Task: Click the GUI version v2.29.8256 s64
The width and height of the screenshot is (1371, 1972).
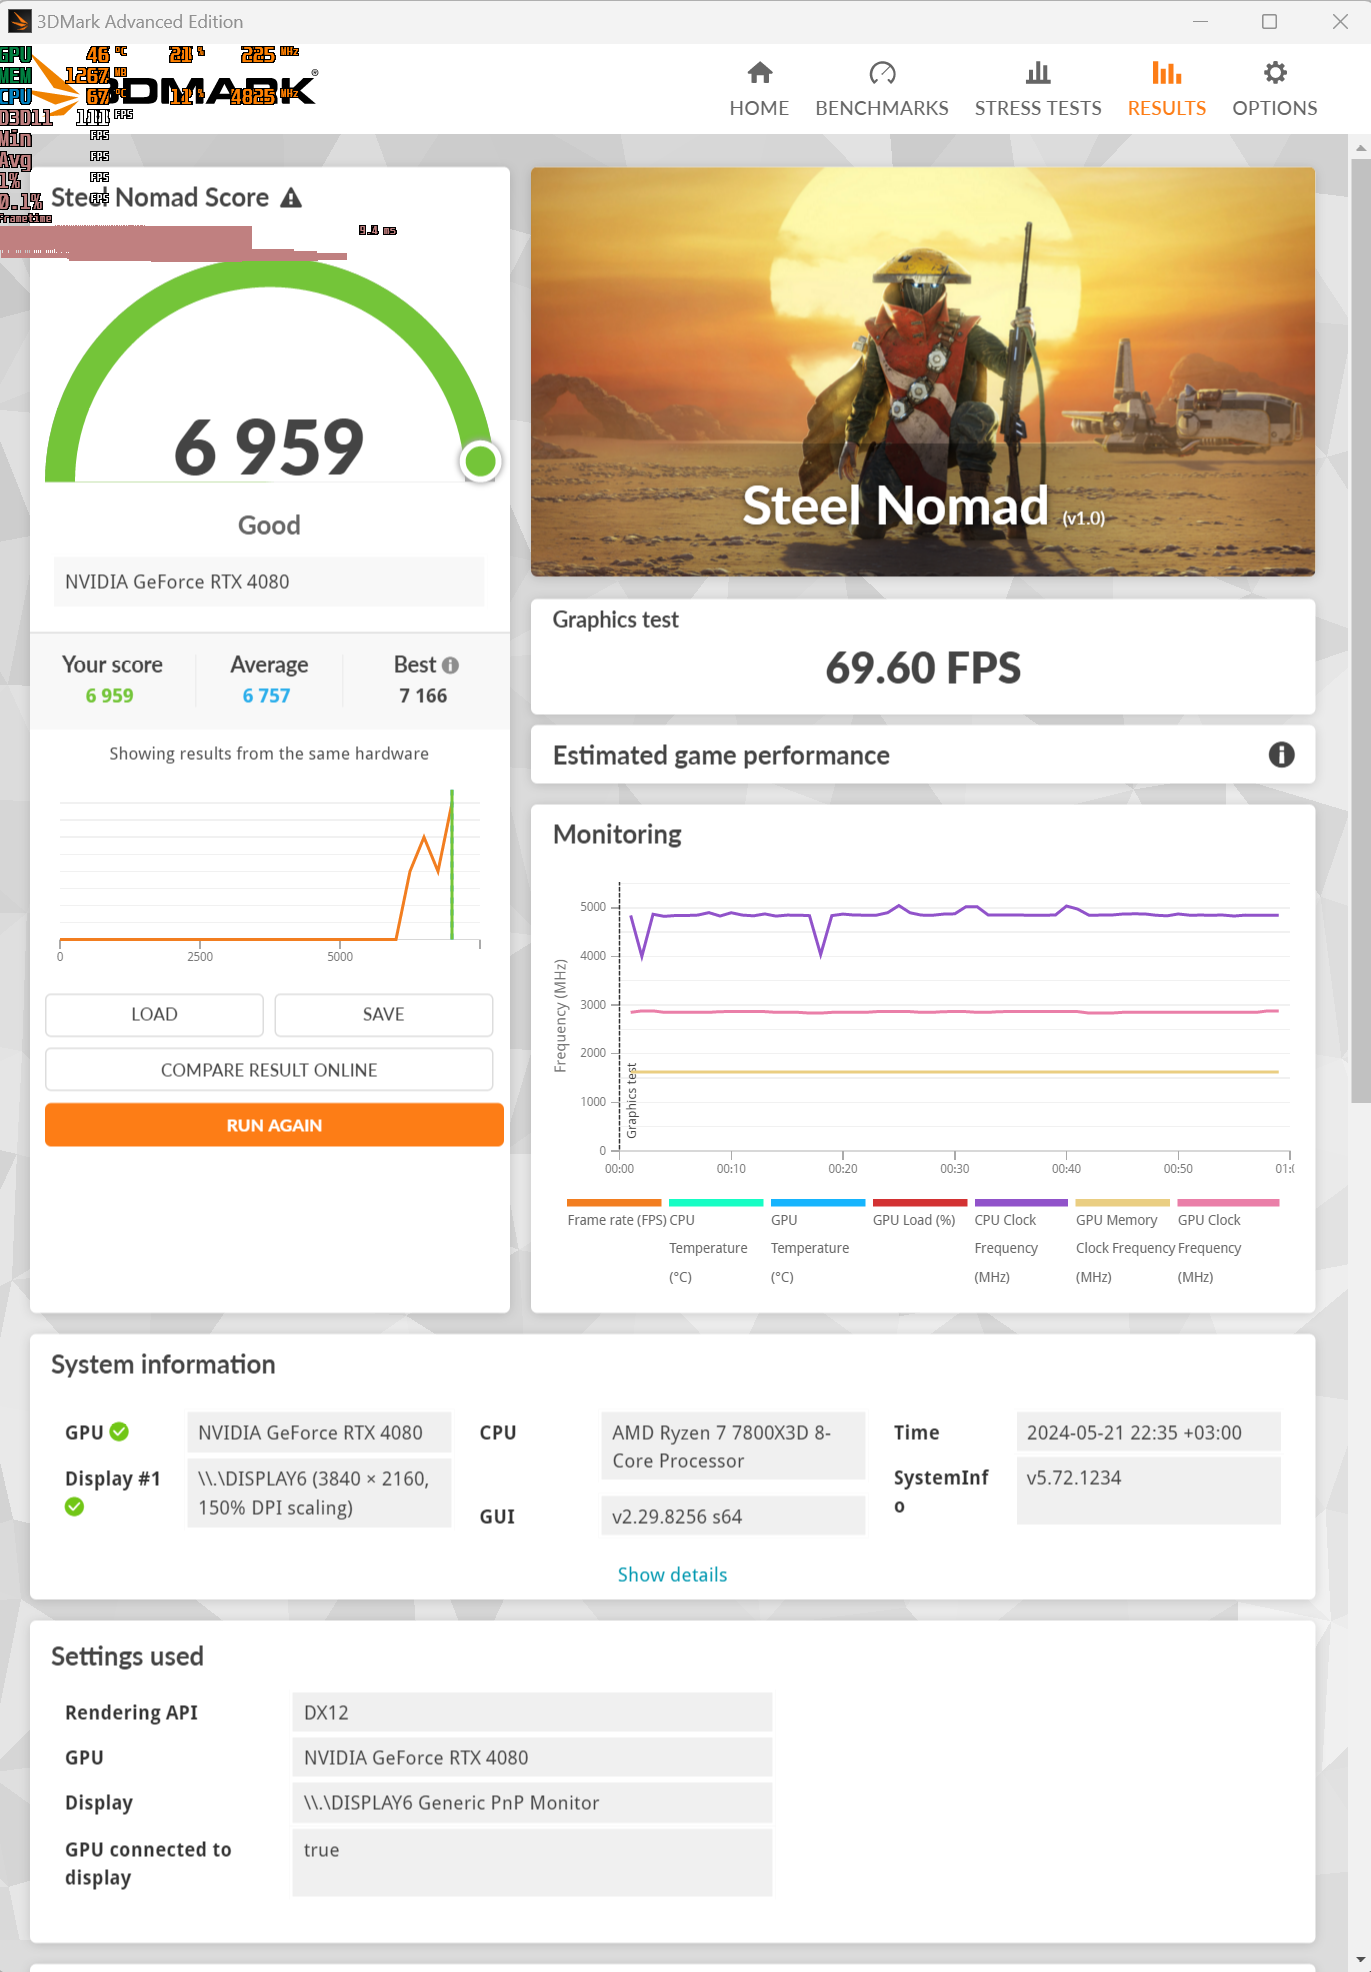Action: [x=733, y=1516]
